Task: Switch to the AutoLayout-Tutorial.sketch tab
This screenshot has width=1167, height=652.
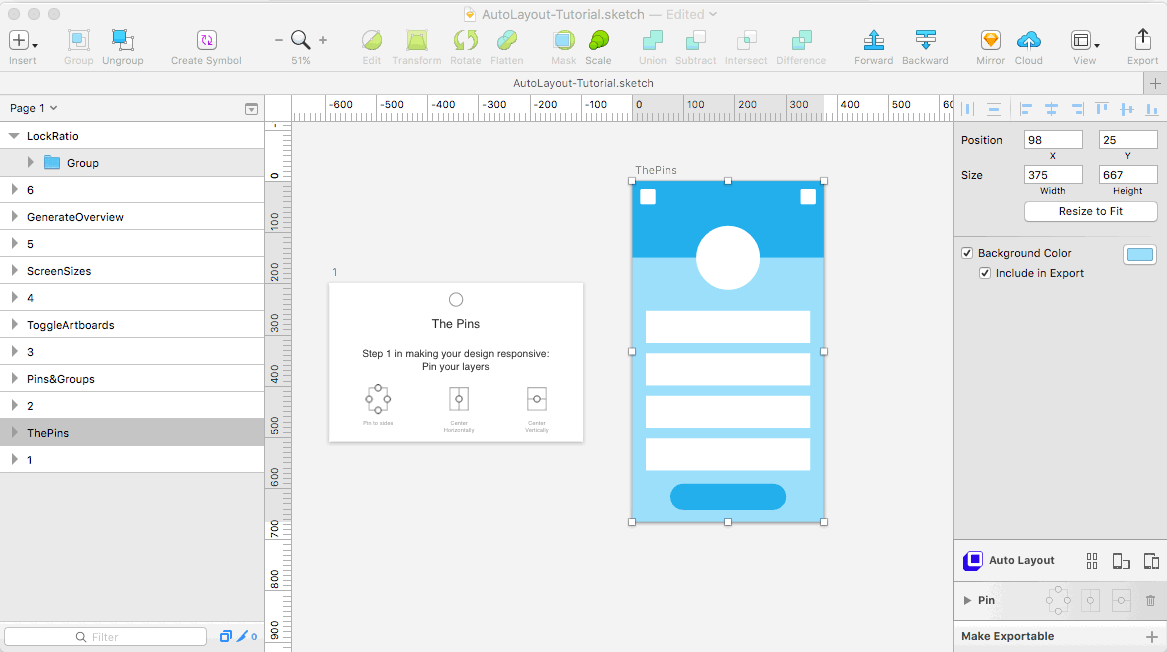Action: point(583,83)
